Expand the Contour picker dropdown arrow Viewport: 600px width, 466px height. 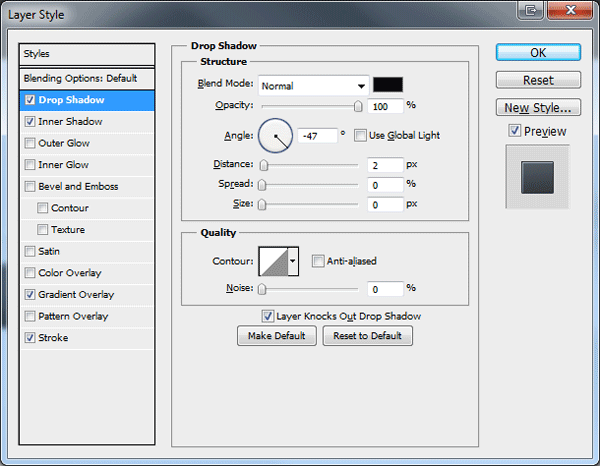(x=293, y=261)
